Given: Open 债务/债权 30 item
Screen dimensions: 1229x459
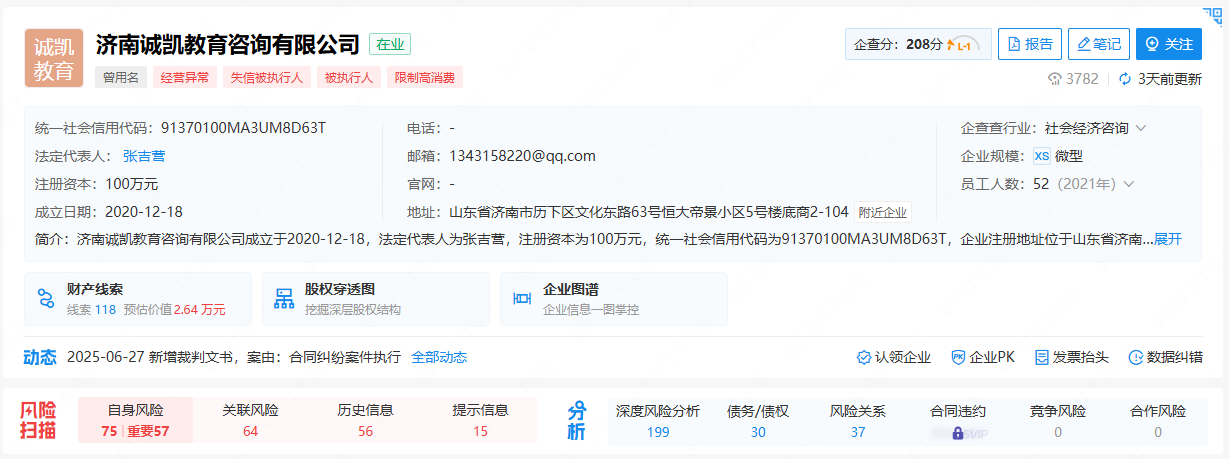Looking at the screenshot, I should [x=758, y=421].
